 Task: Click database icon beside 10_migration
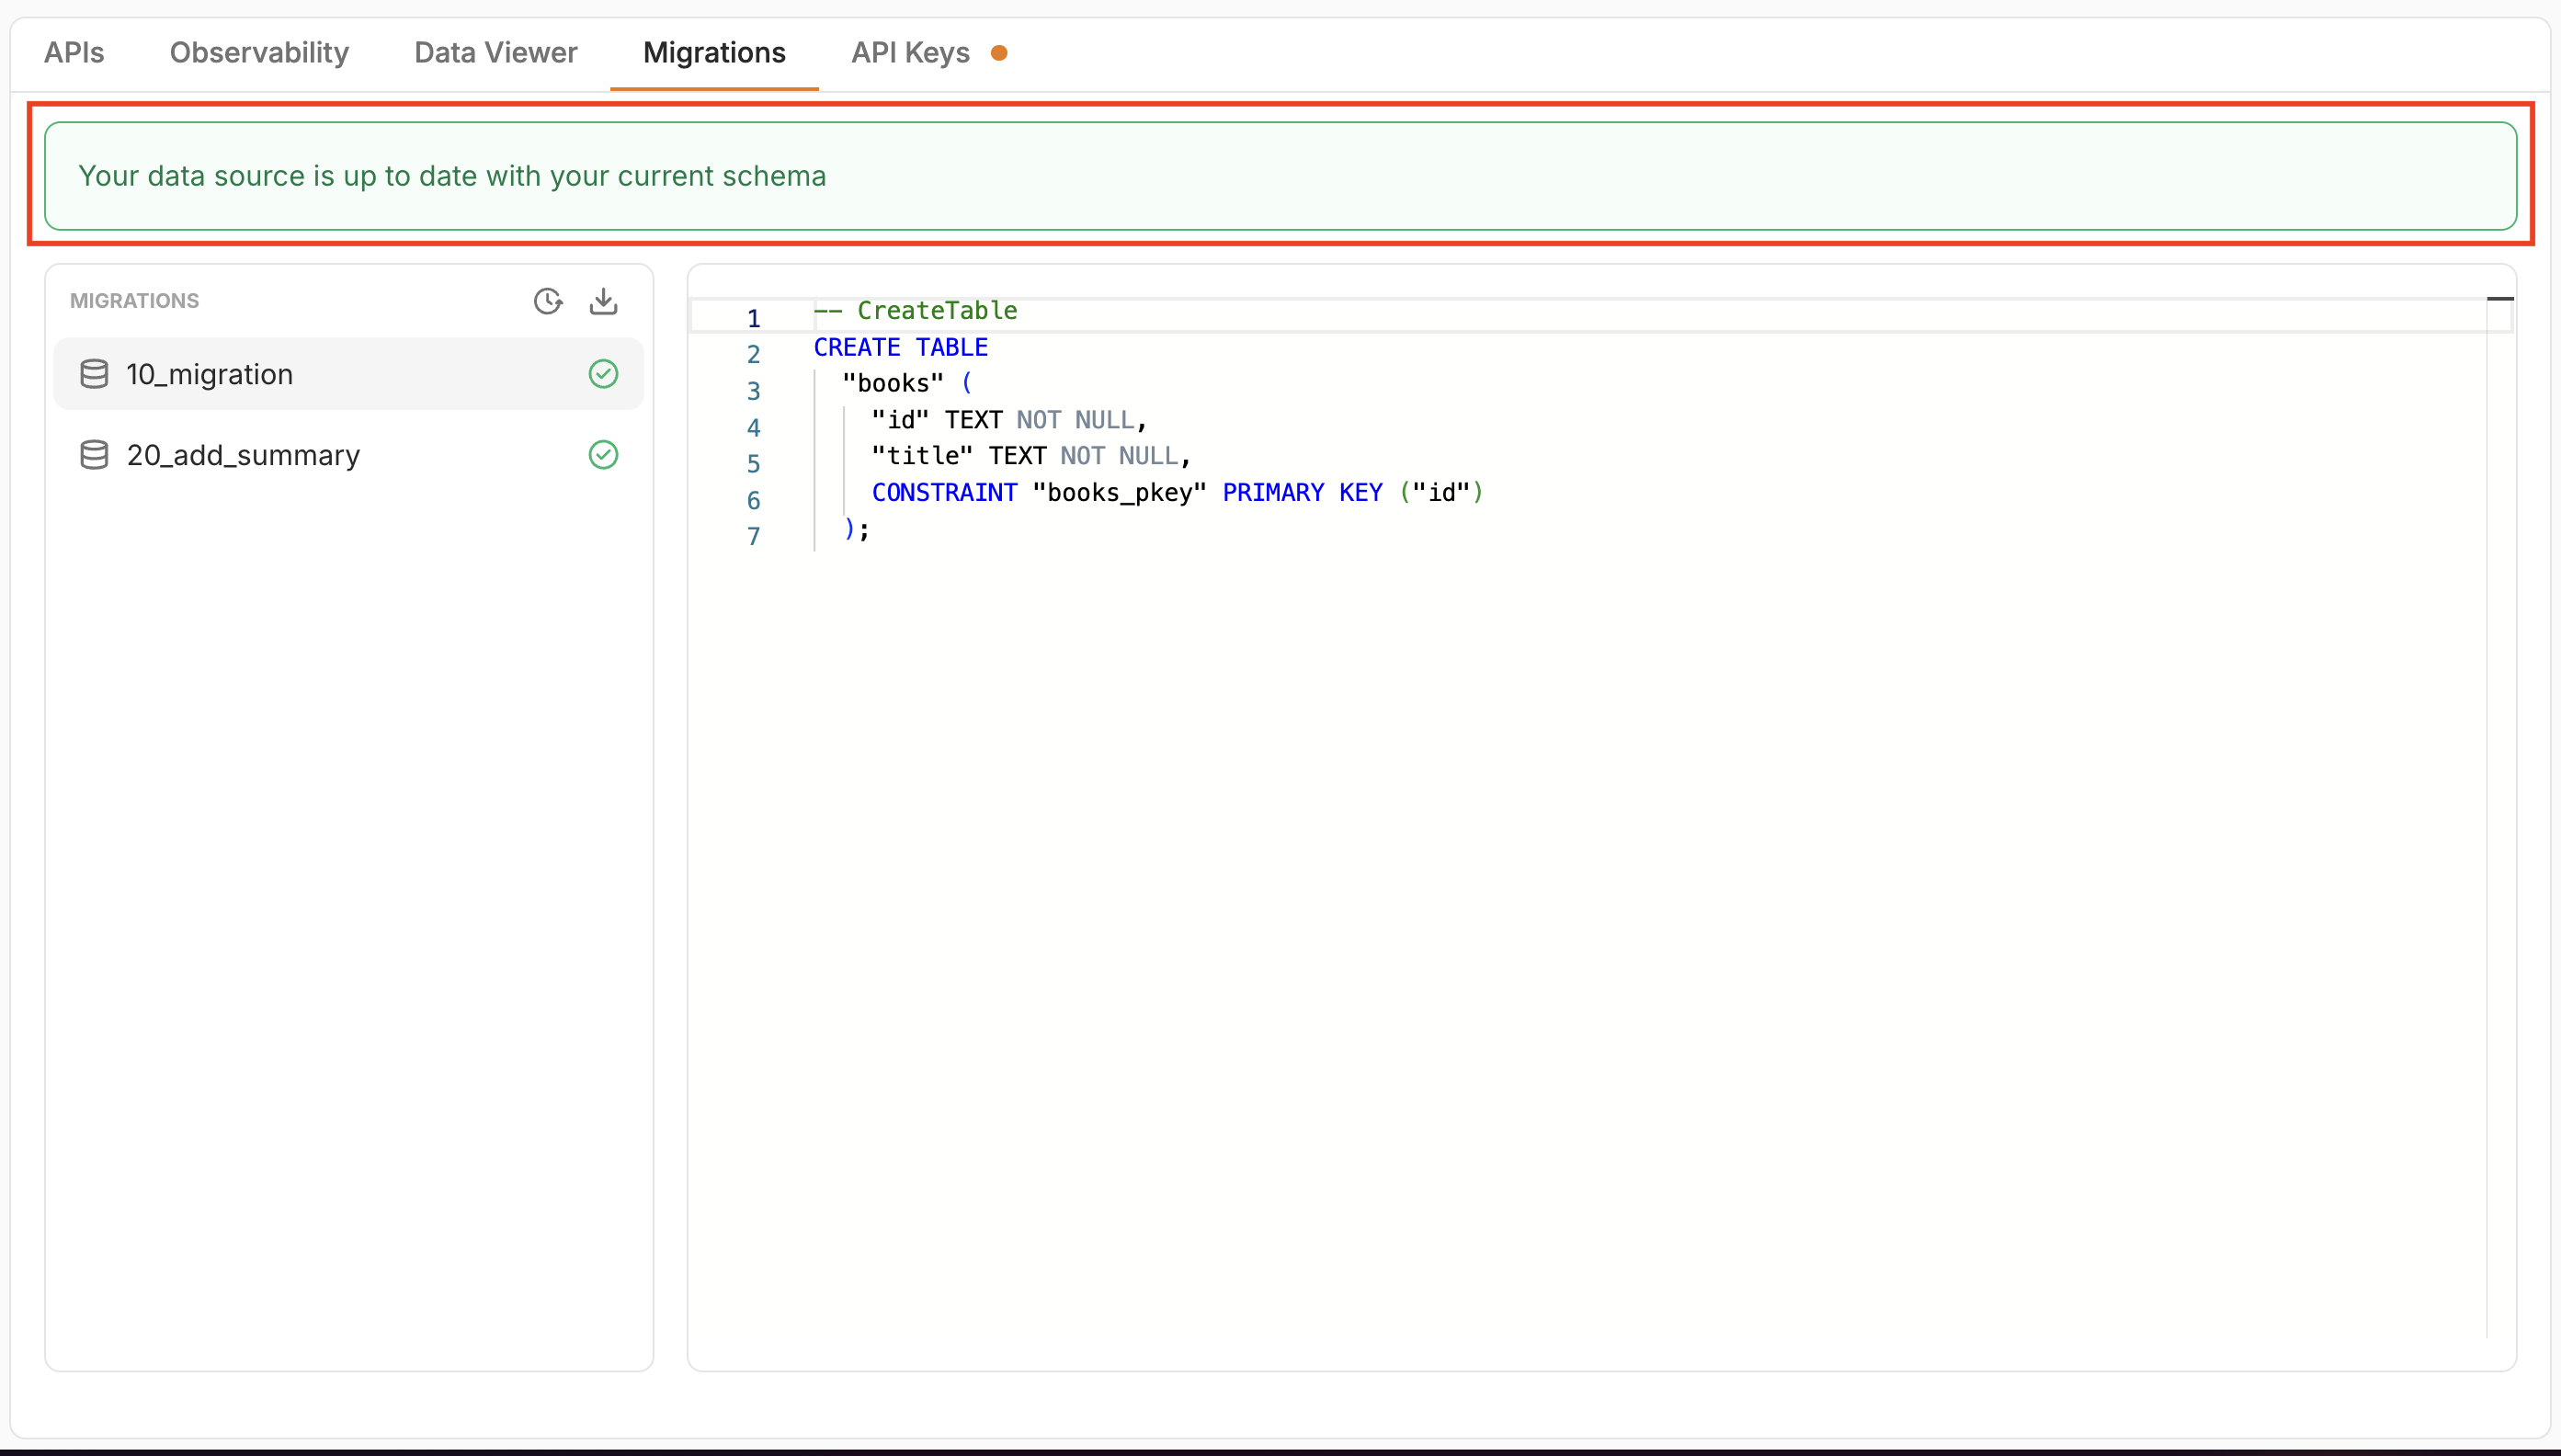tap(94, 374)
